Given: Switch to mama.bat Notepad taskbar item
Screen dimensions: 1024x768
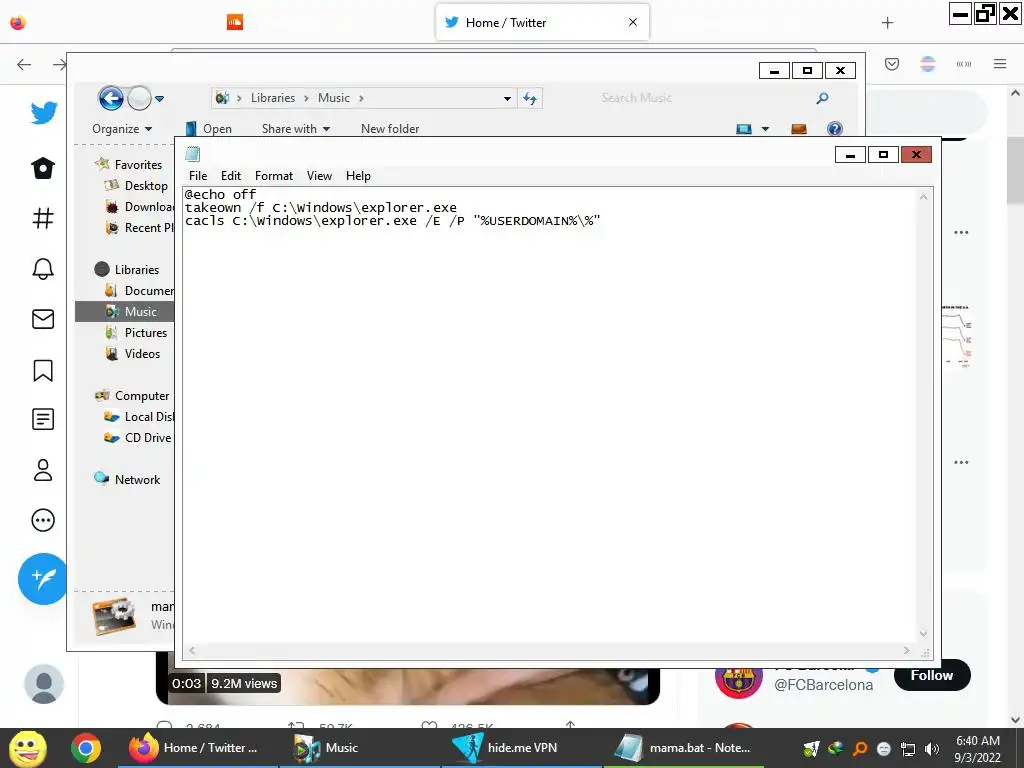Looking at the screenshot, I should (x=684, y=748).
